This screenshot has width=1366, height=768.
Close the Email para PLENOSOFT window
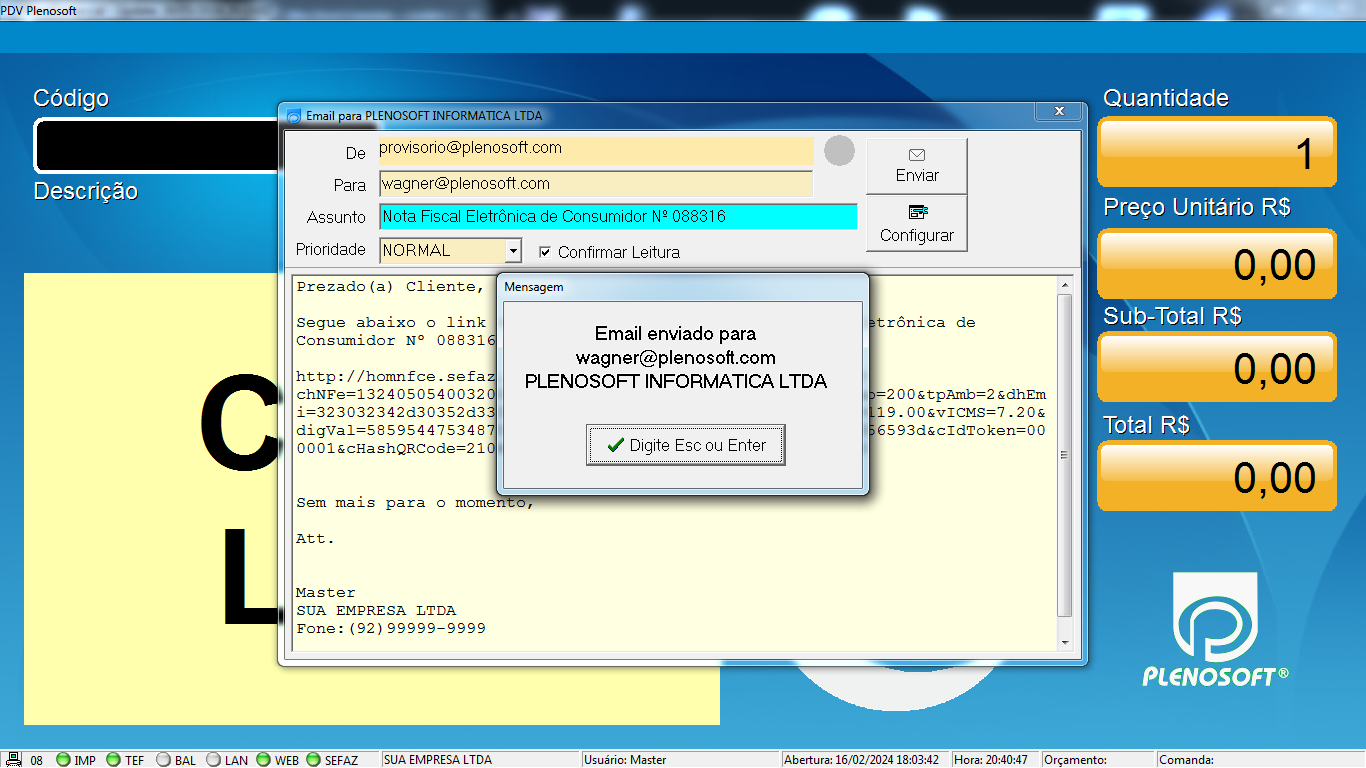click(1059, 111)
